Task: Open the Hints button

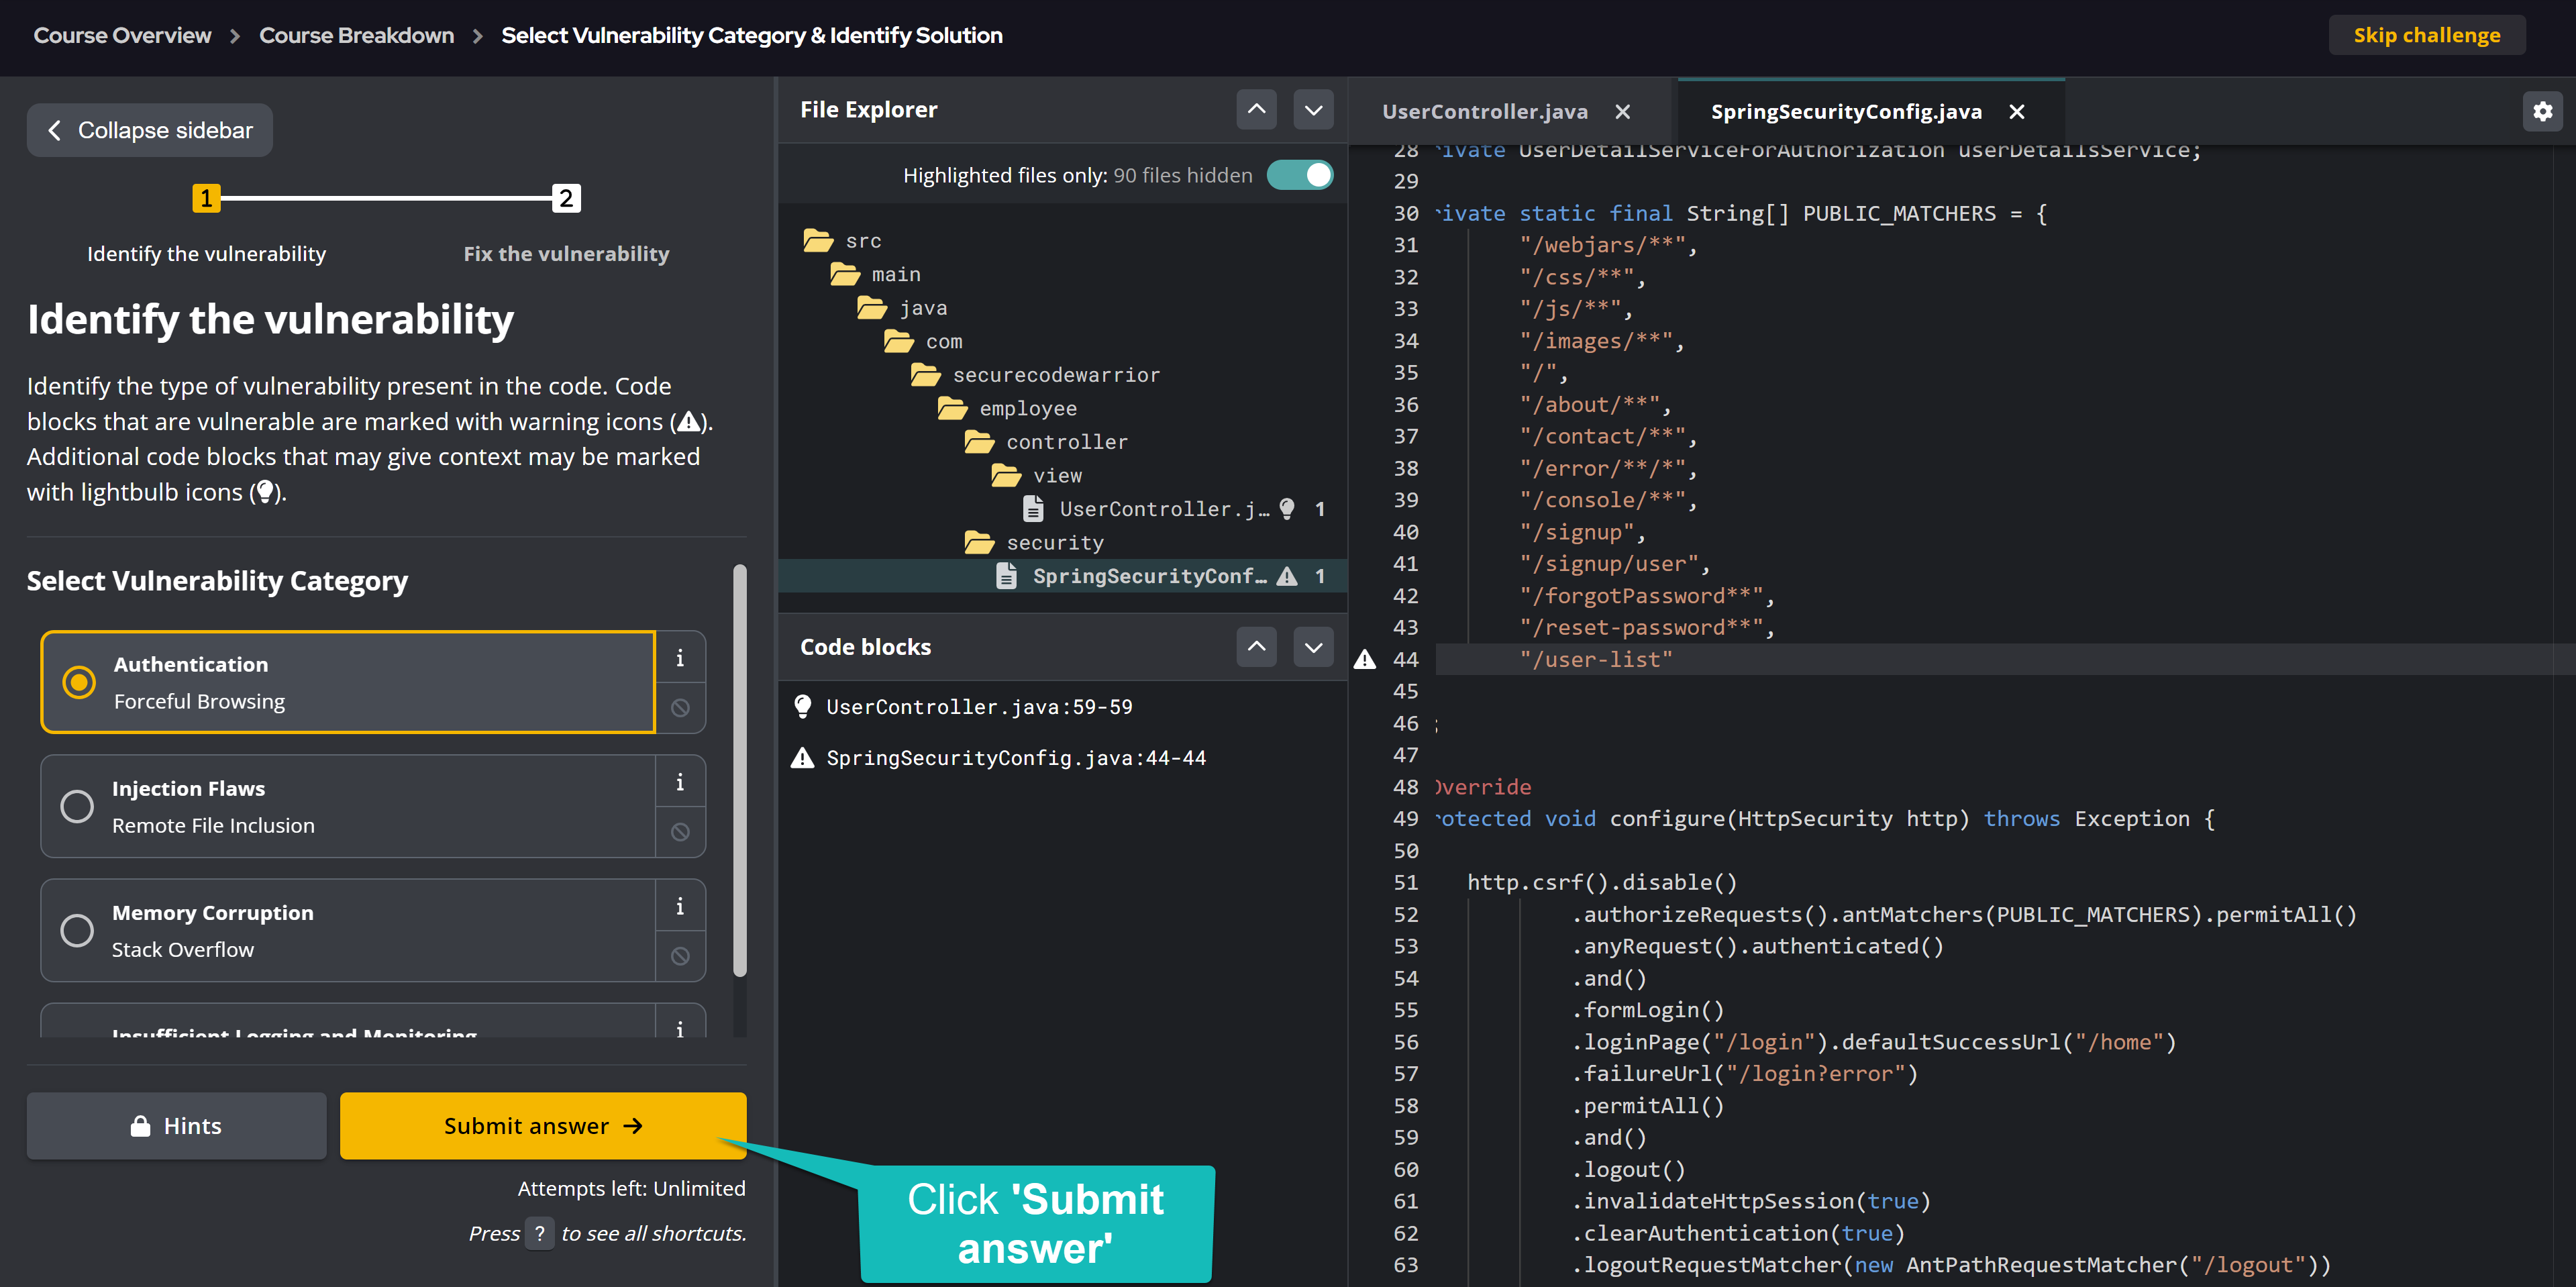Action: [x=176, y=1126]
